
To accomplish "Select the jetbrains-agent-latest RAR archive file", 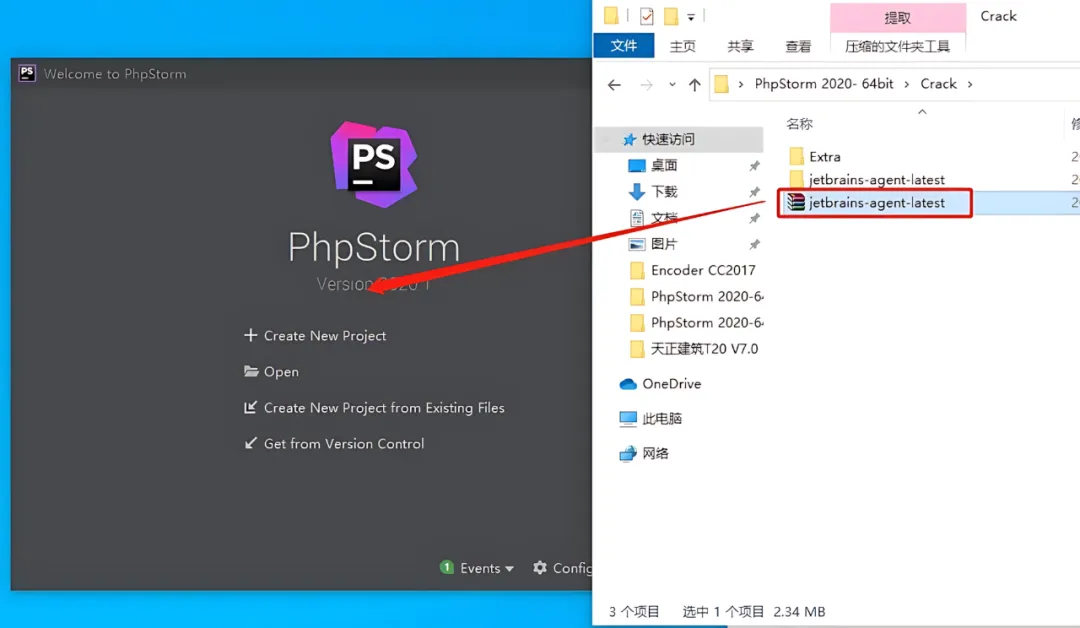I will [x=876, y=202].
